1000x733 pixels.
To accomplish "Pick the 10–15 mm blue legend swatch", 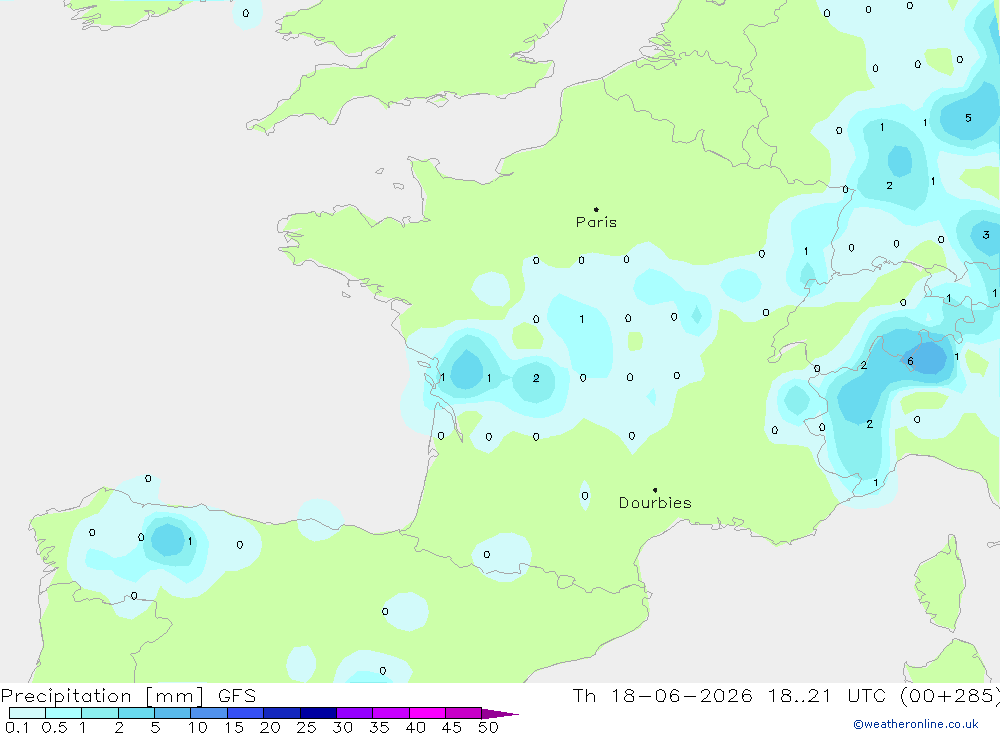I will (209, 713).
